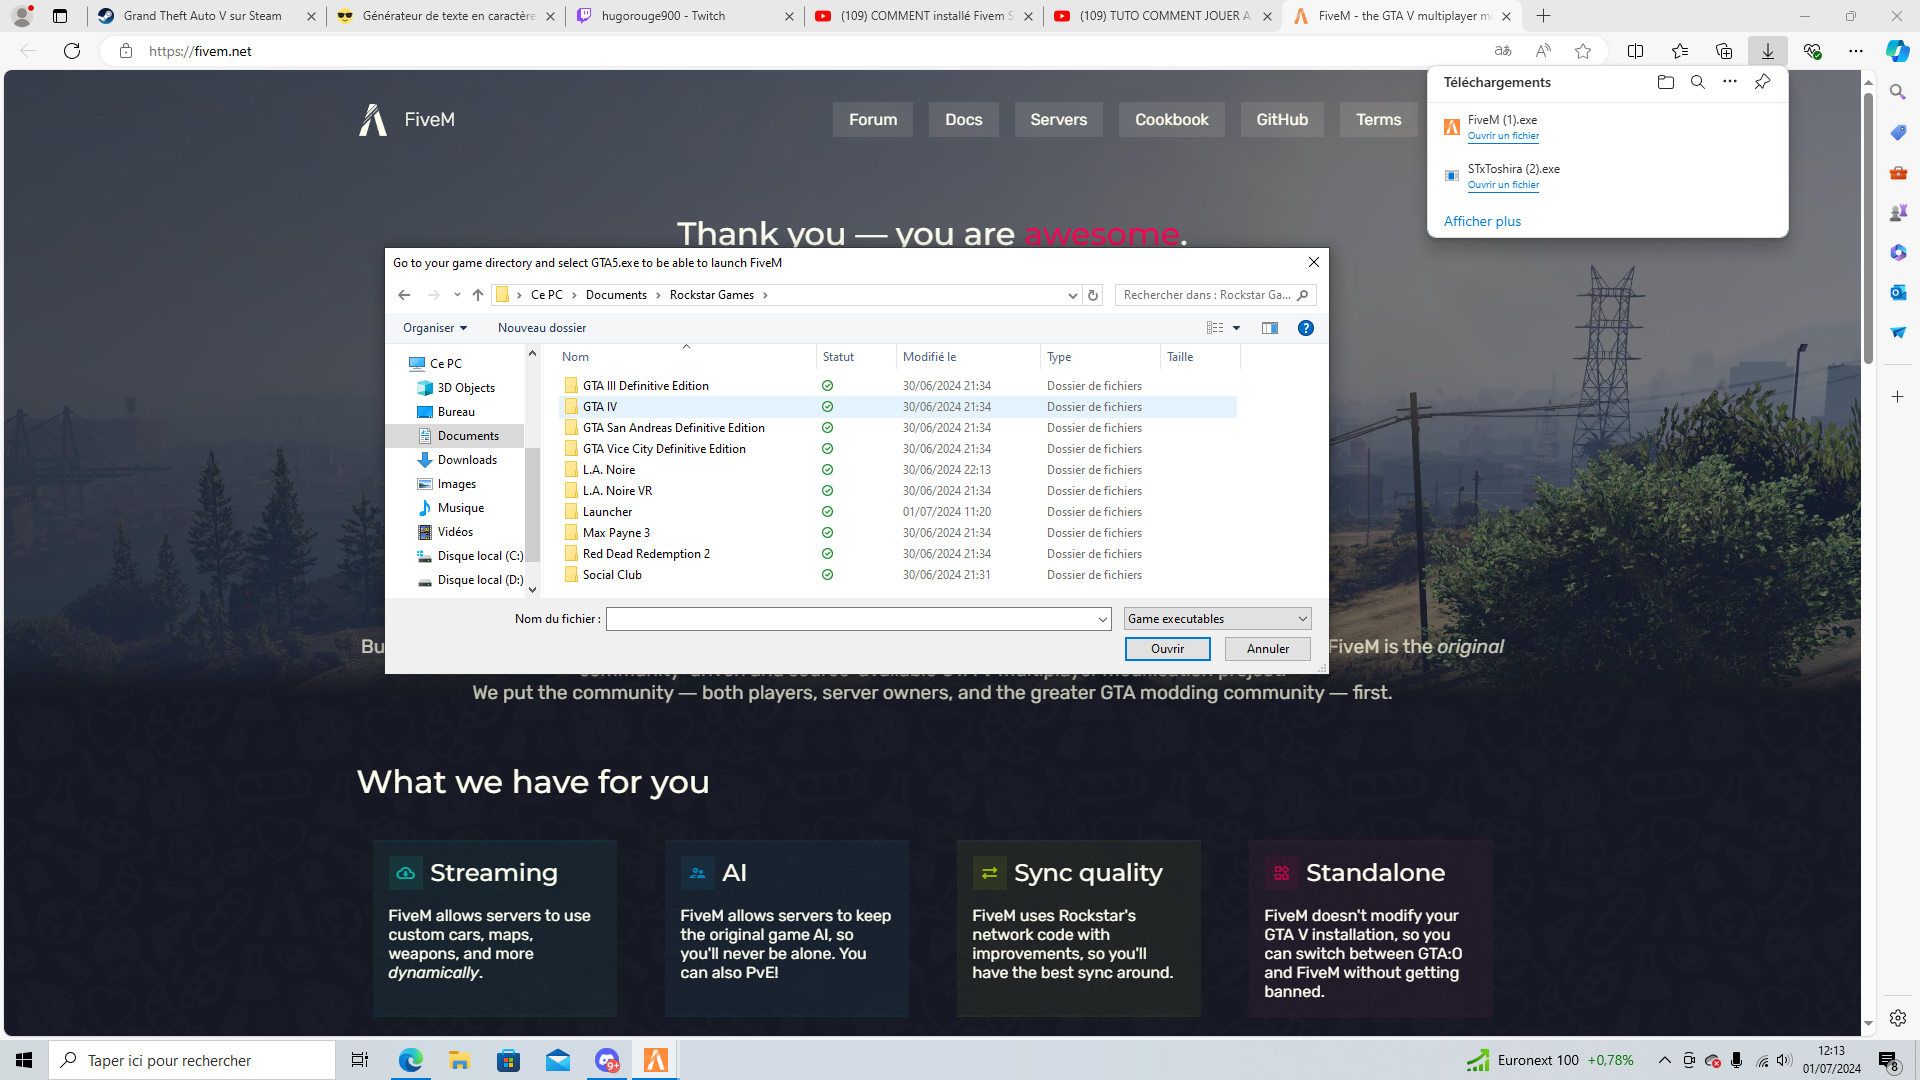
Task: Search downloads using the magnifier icon
Action: click(1697, 82)
